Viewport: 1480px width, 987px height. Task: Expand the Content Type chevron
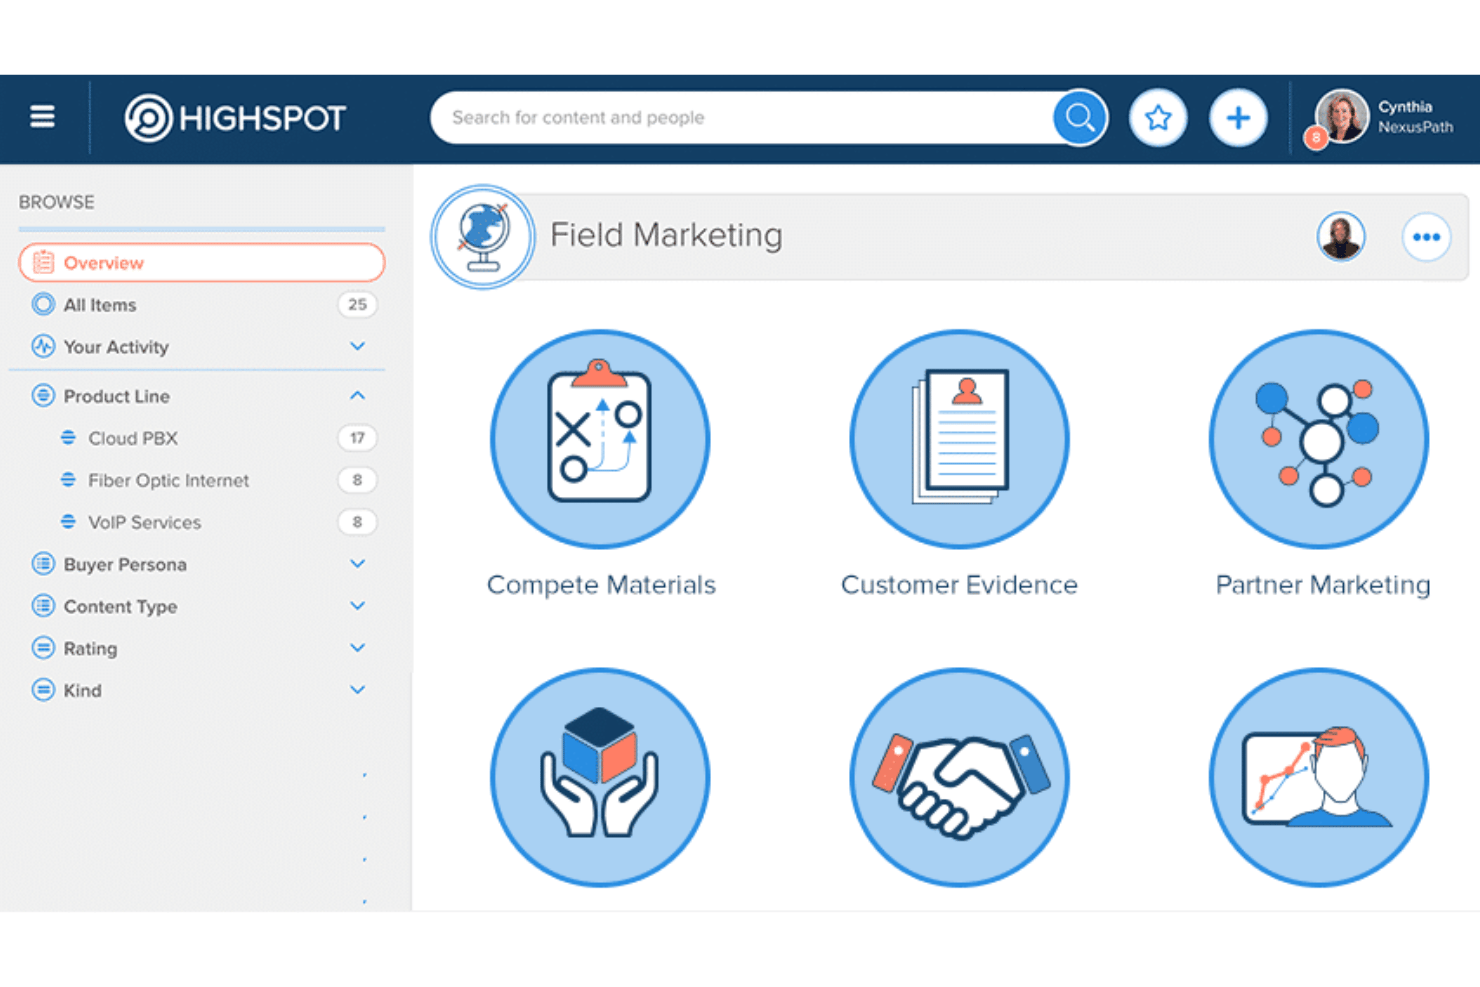(357, 606)
